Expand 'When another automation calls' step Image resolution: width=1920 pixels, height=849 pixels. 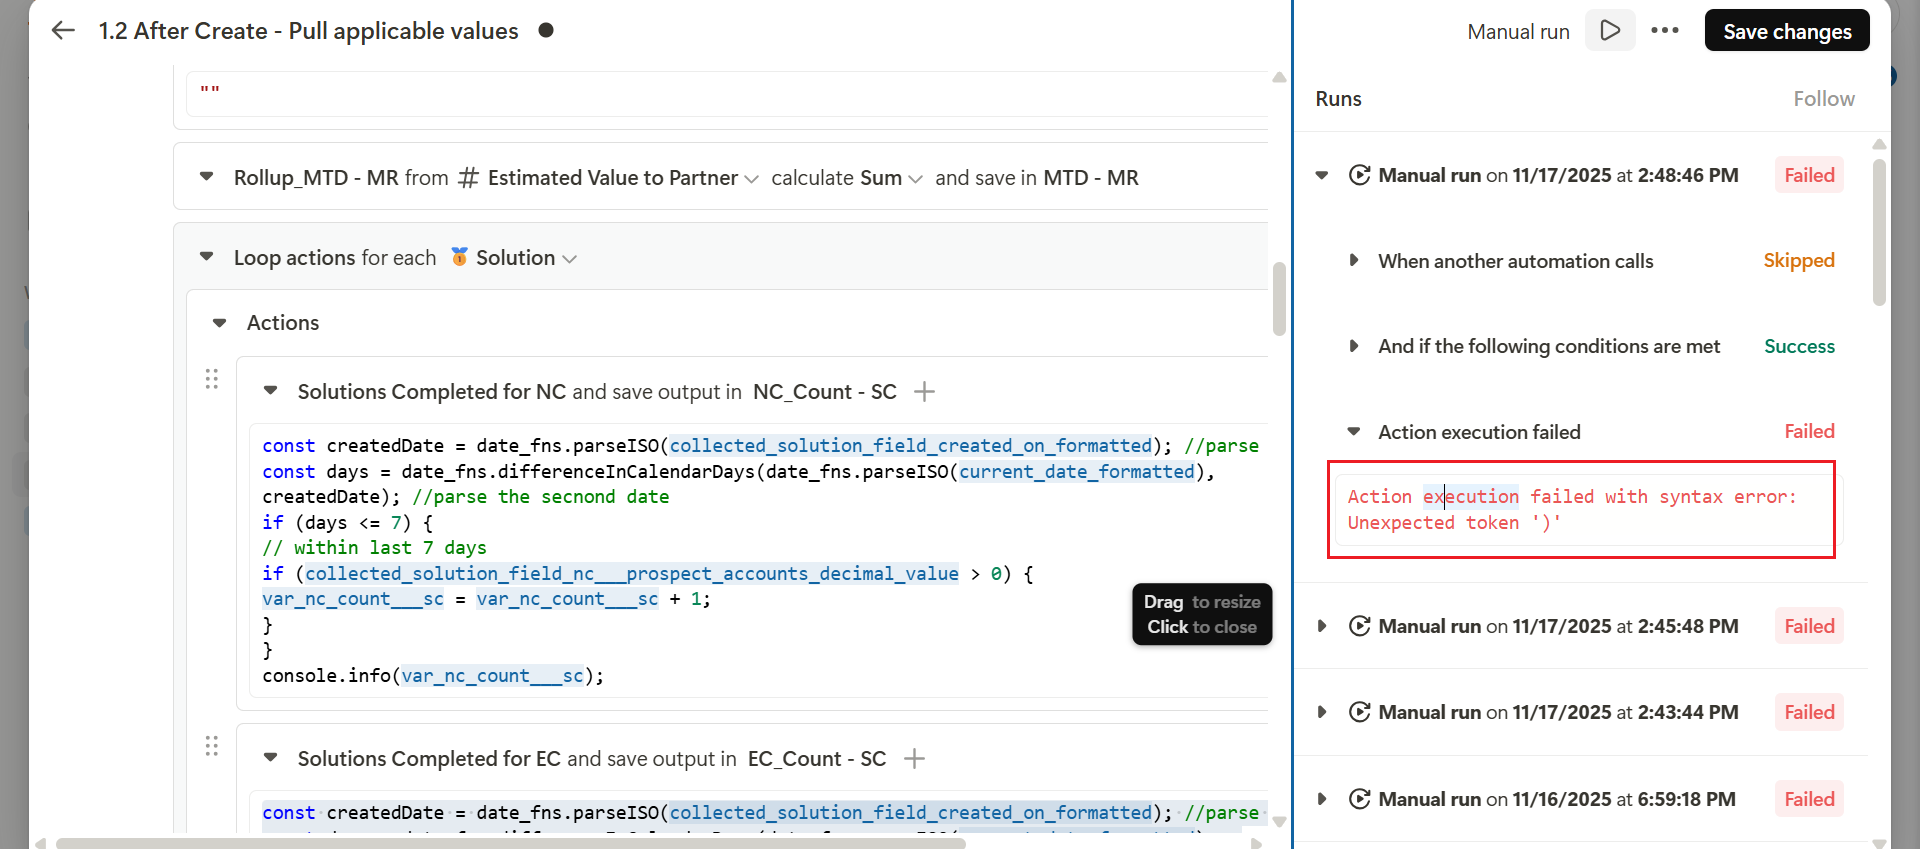[1354, 261]
